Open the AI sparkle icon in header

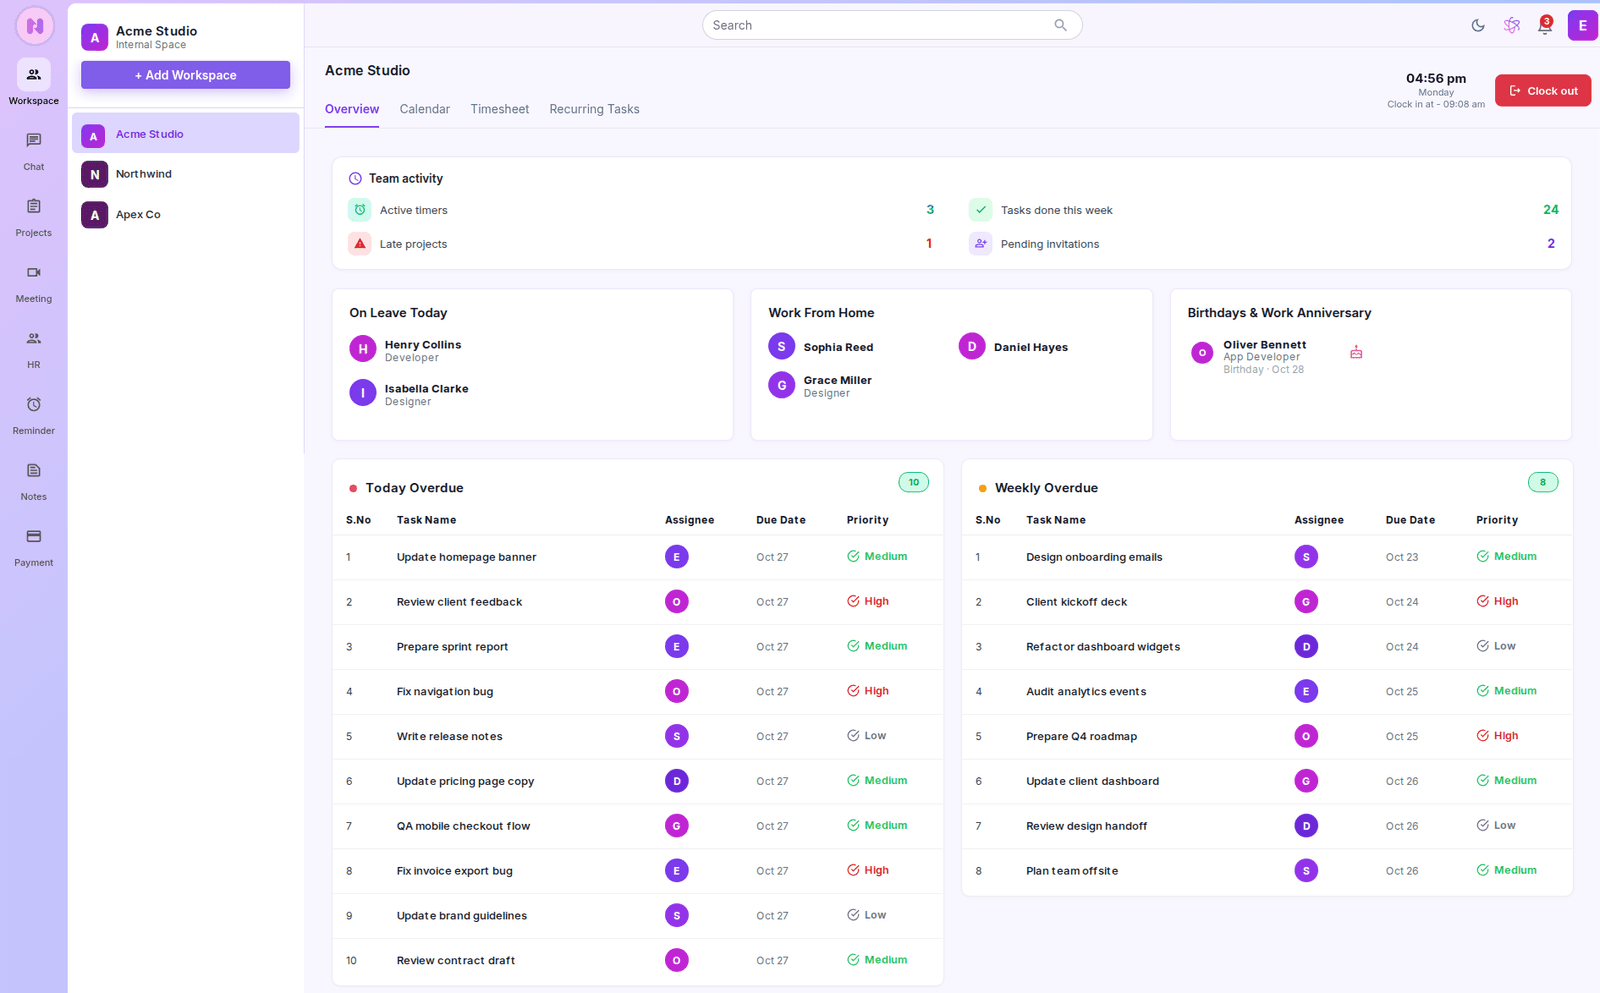(1512, 26)
